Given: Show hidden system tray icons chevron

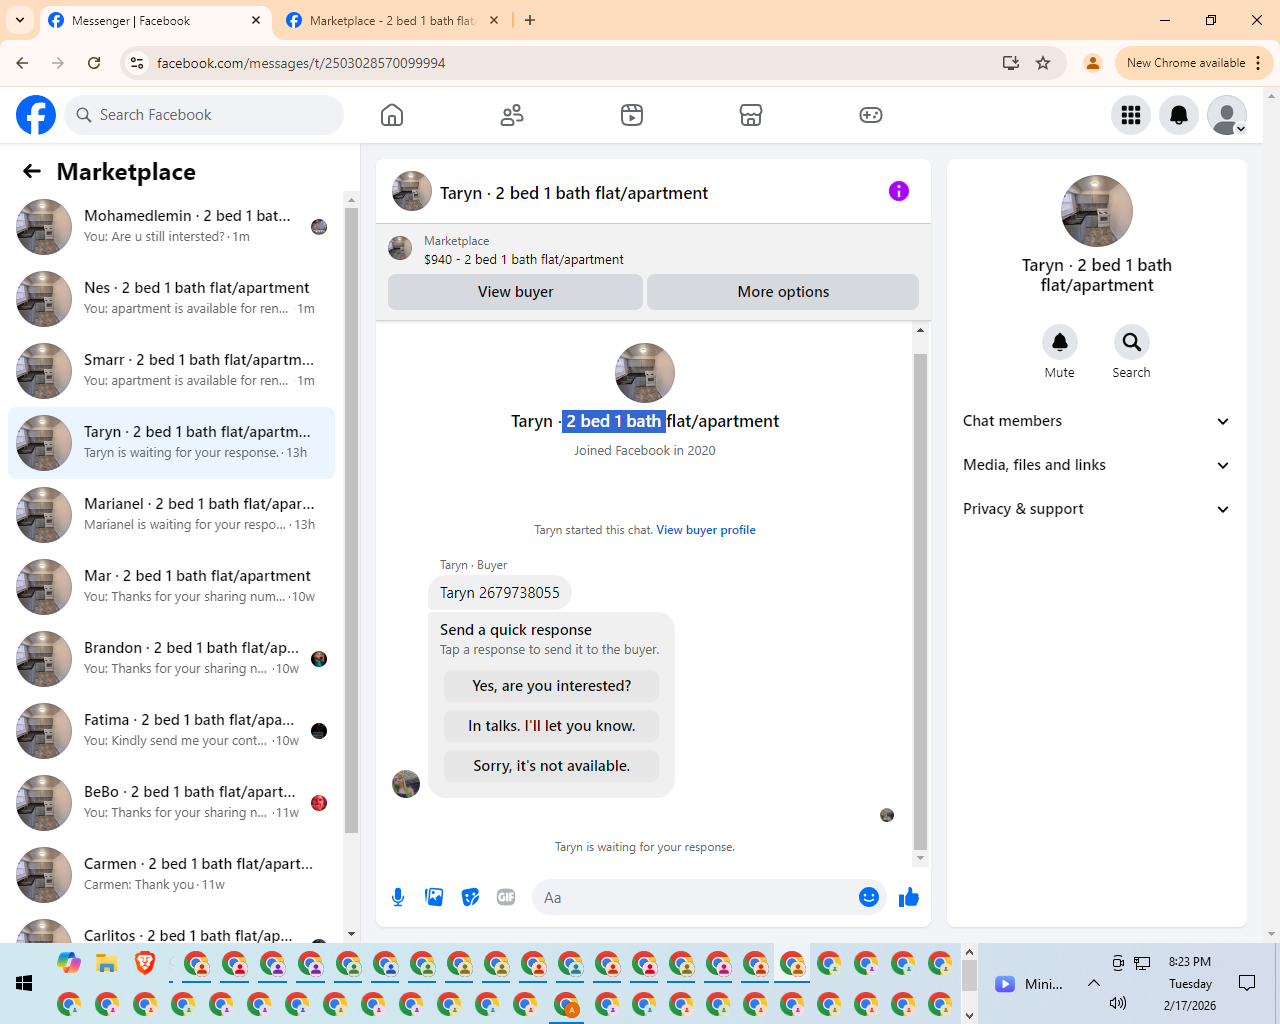Looking at the screenshot, I should (1094, 983).
